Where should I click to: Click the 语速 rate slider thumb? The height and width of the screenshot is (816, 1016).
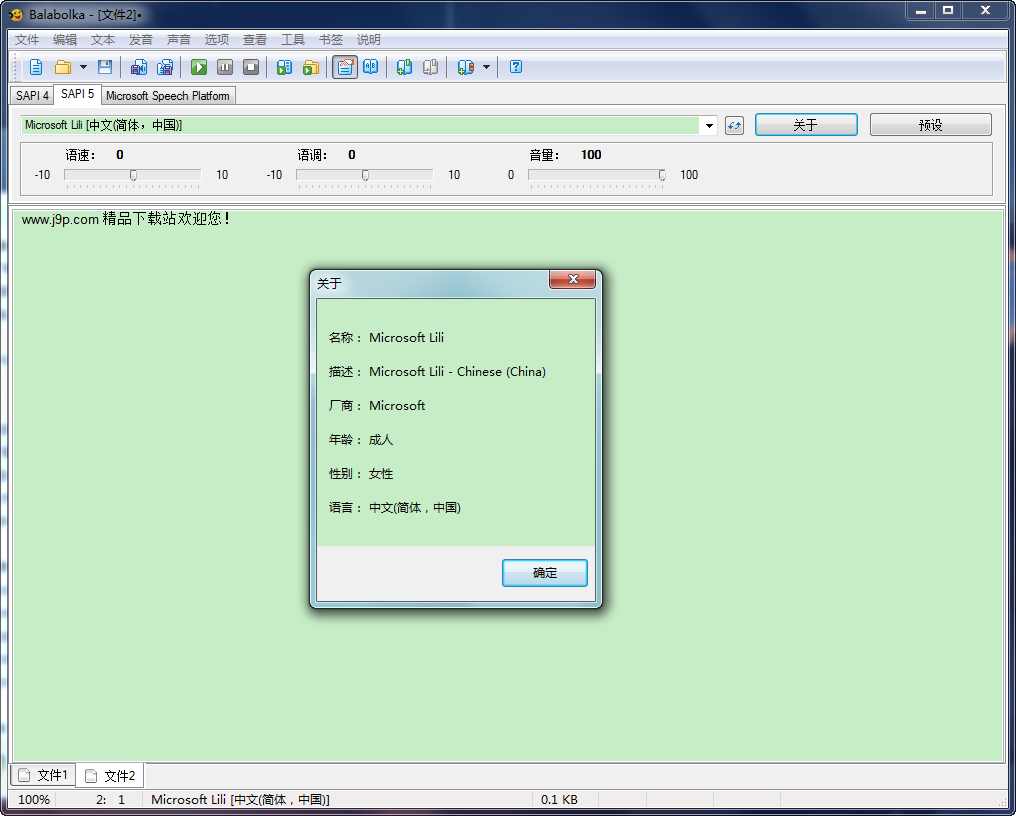click(133, 175)
